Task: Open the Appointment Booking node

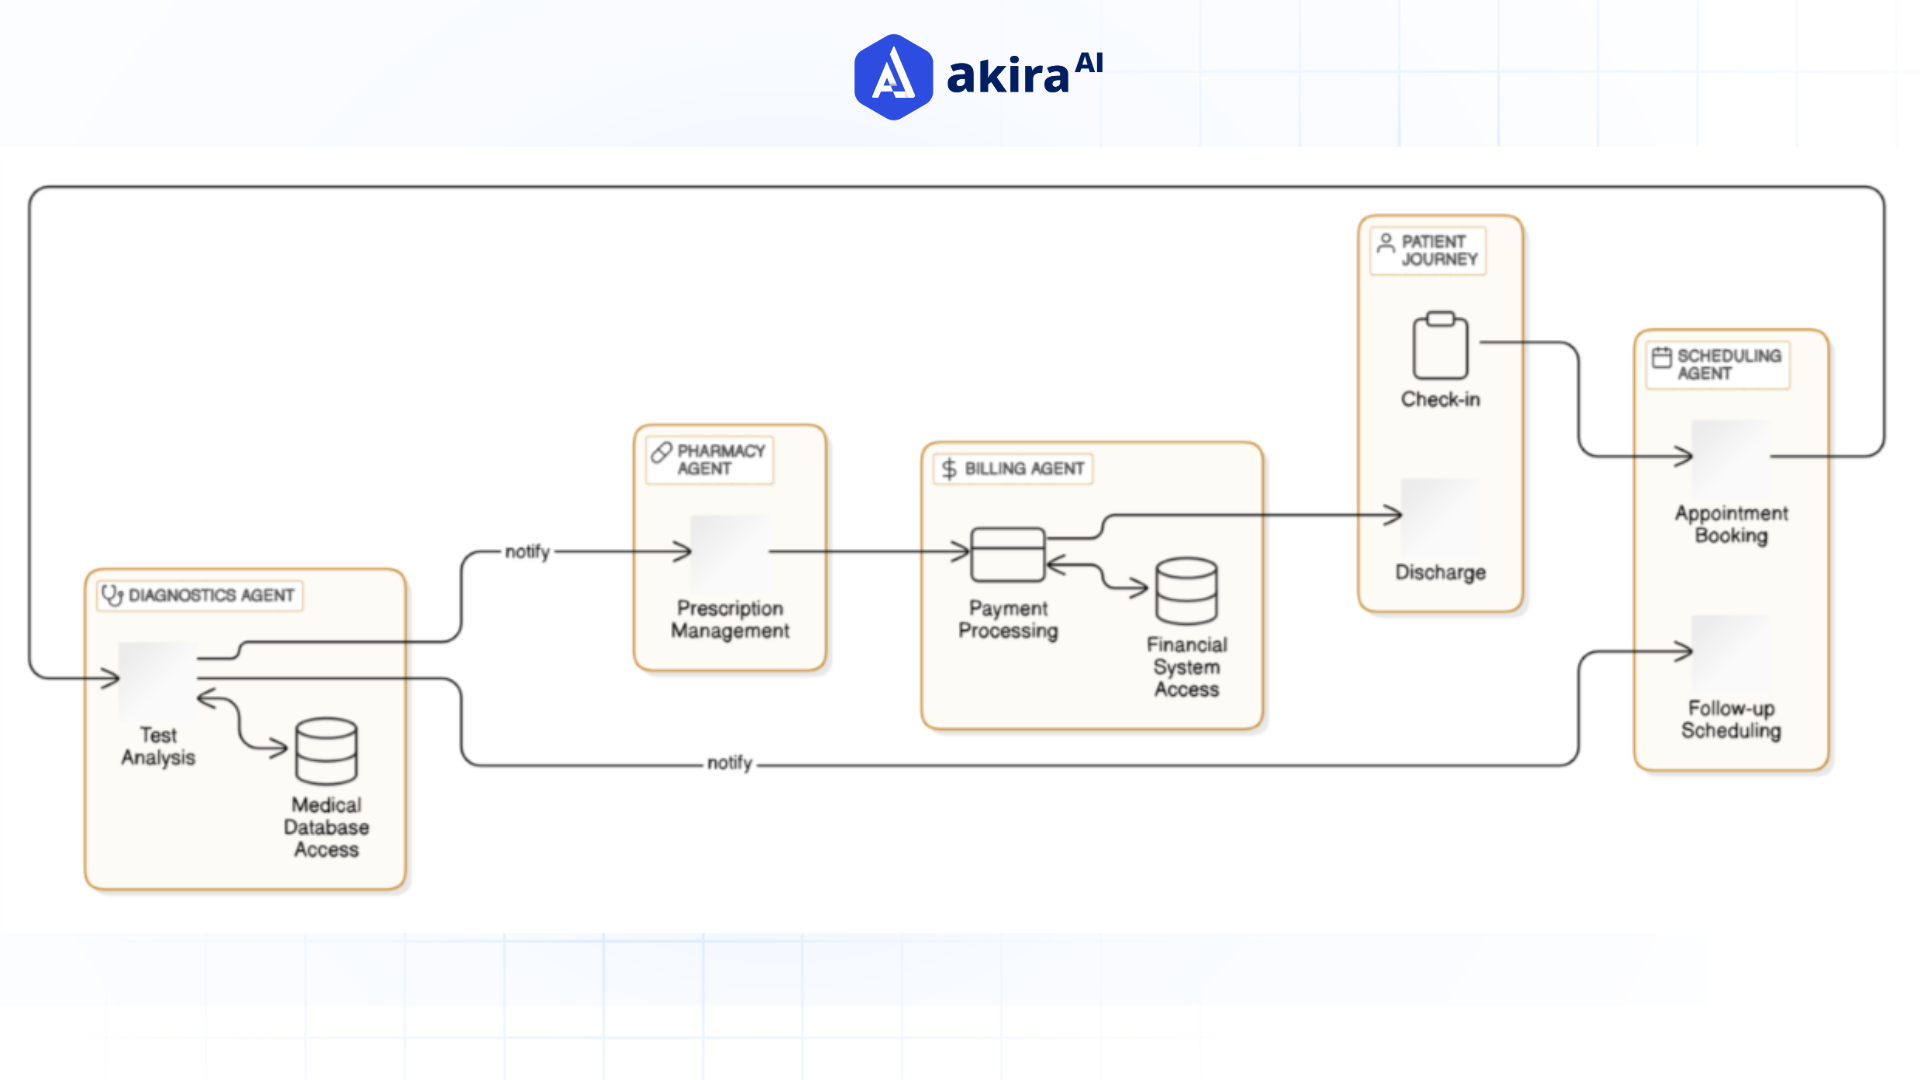Action: click(x=1731, y=460)
